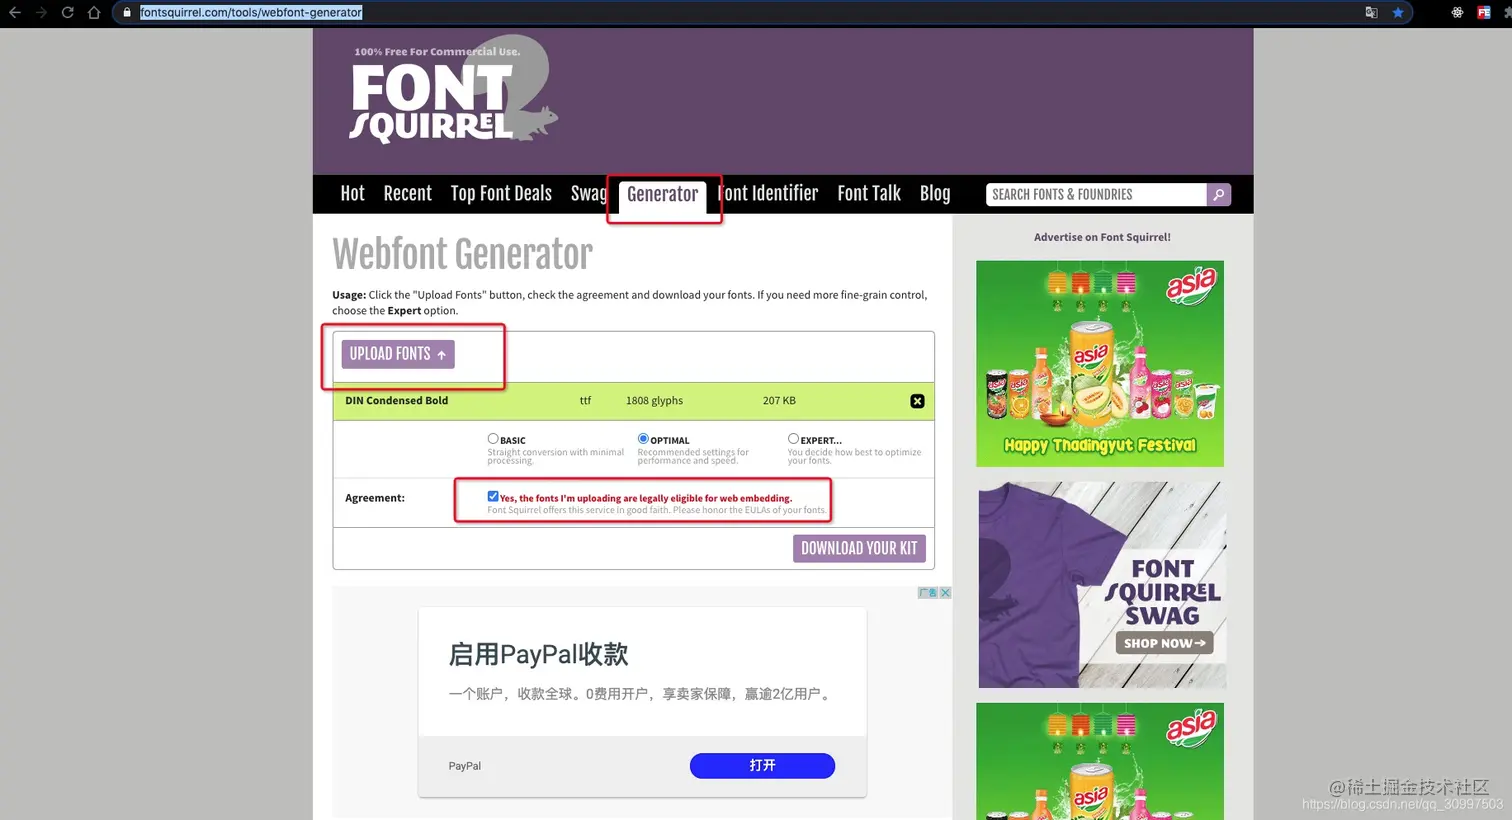
Task: Open the Font Squirrel Swag t-shirt ad
Action: pyautogui.click(x=1102, y=585)
